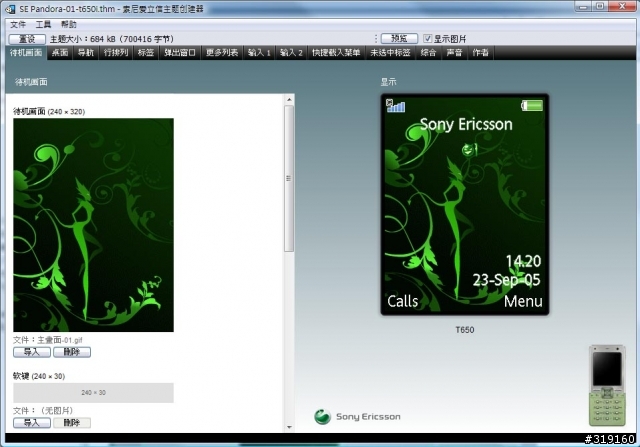640x447 pixels.
Task: Switch to the 声音 tab
Action: coord(454,53)
